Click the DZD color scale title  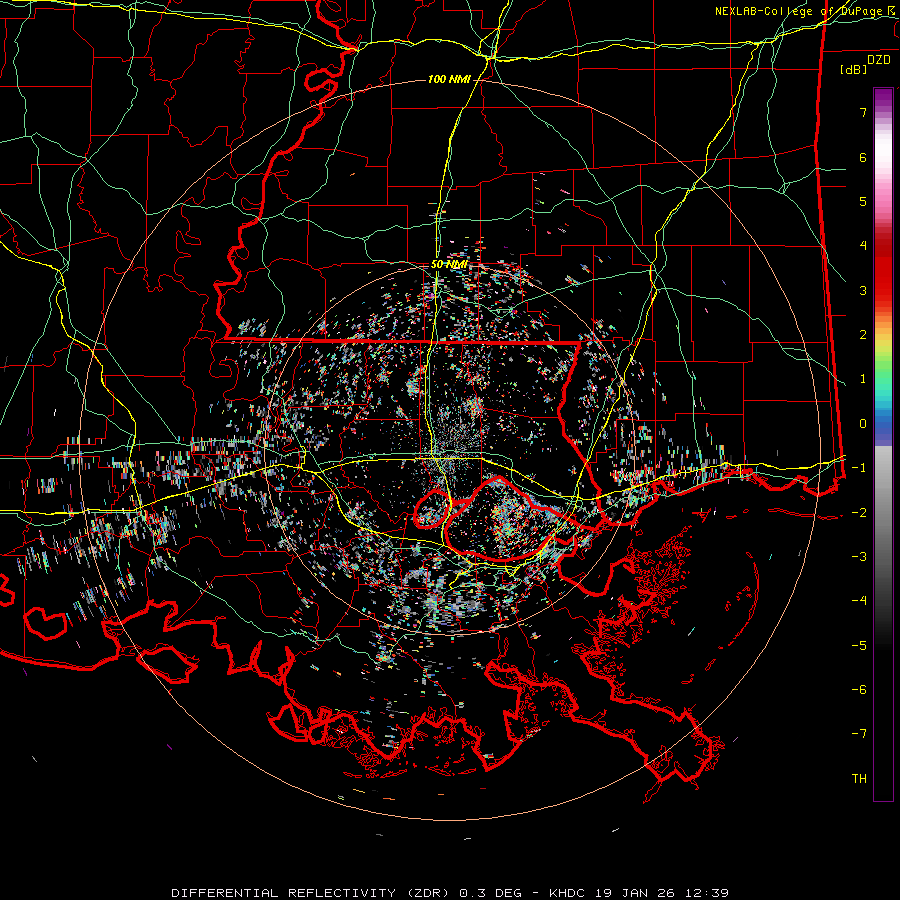tap(878, 60)
